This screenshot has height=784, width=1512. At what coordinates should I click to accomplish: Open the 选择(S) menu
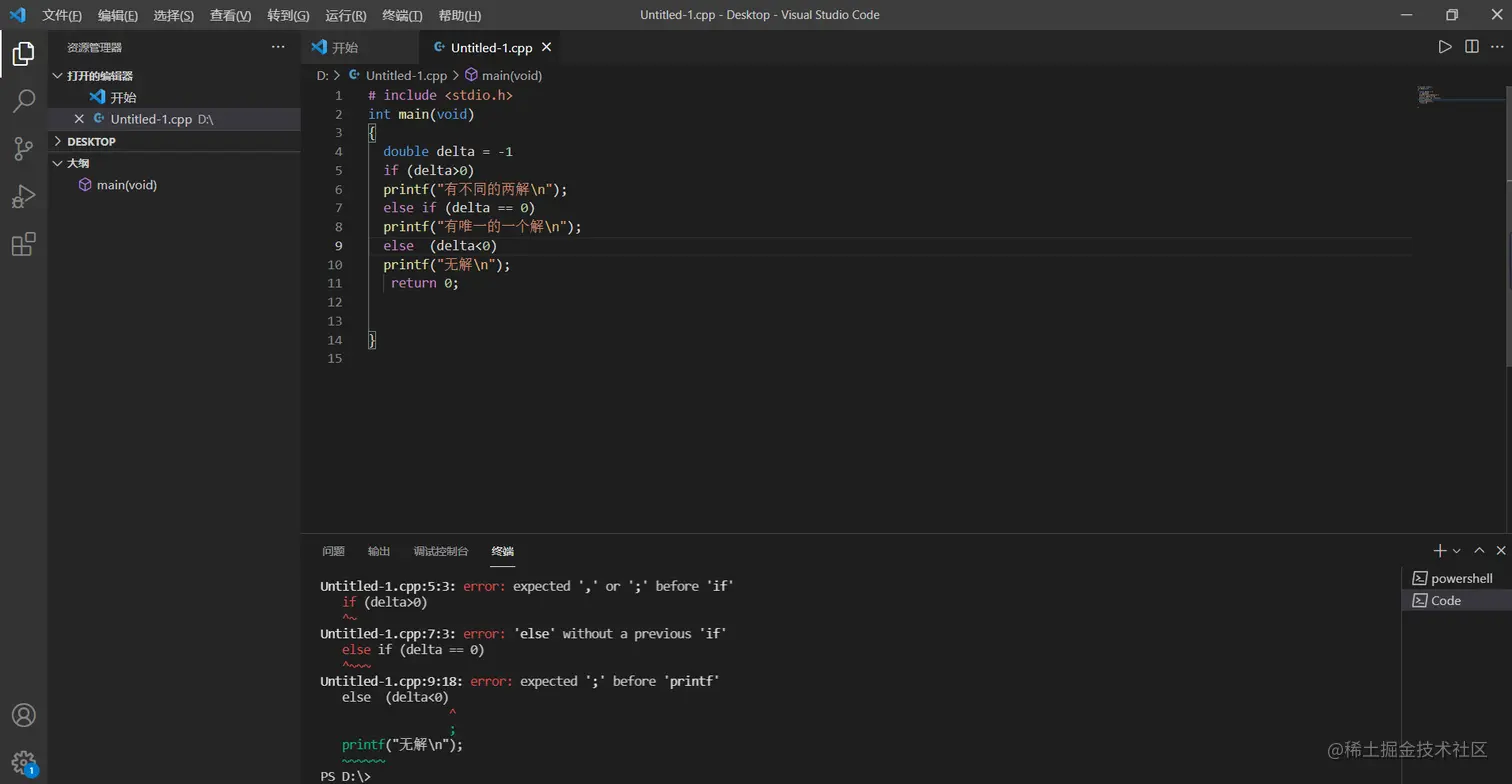(174, 15)
